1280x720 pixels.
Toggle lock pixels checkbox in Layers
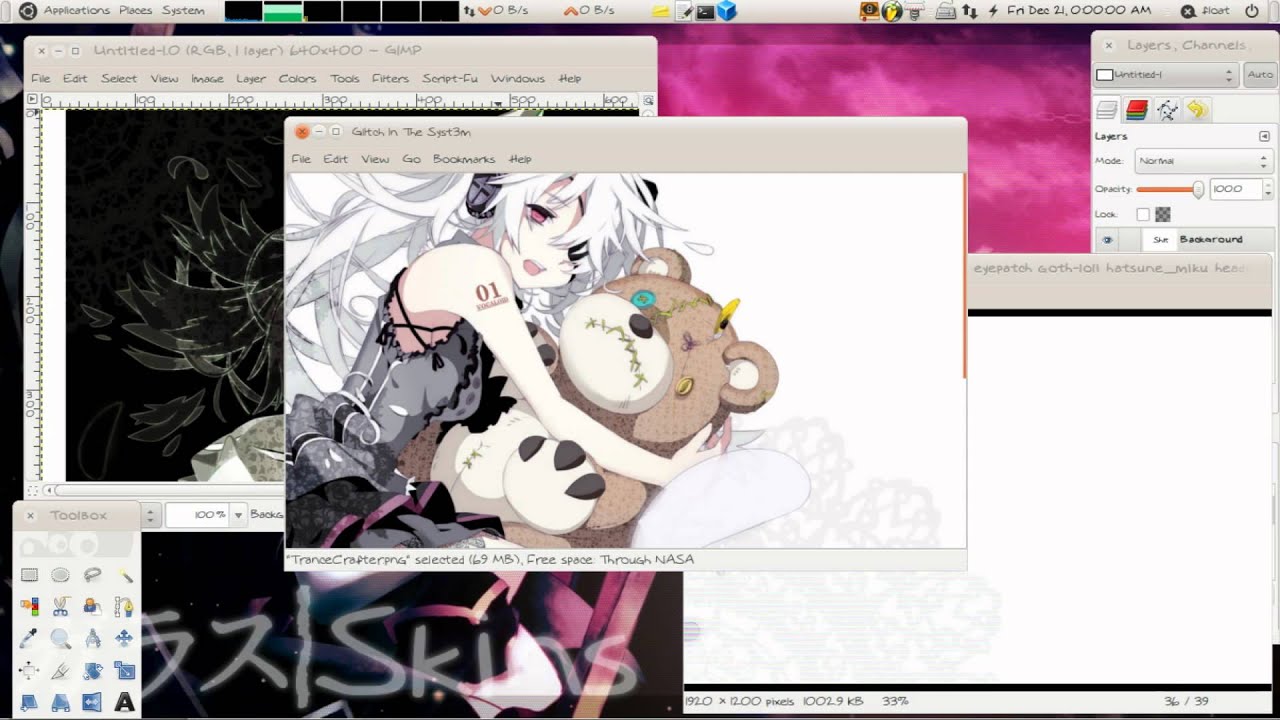(1143, 214)
